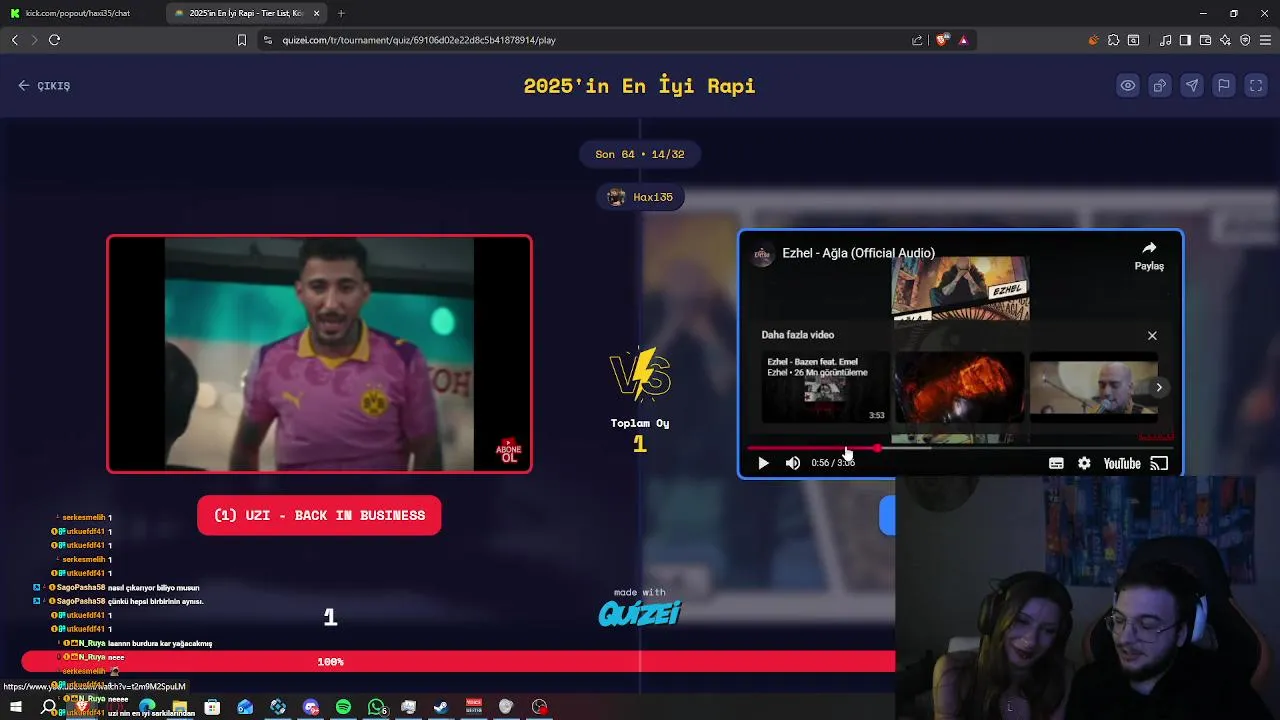Click the UZI video thumbnail on the left

319,353
